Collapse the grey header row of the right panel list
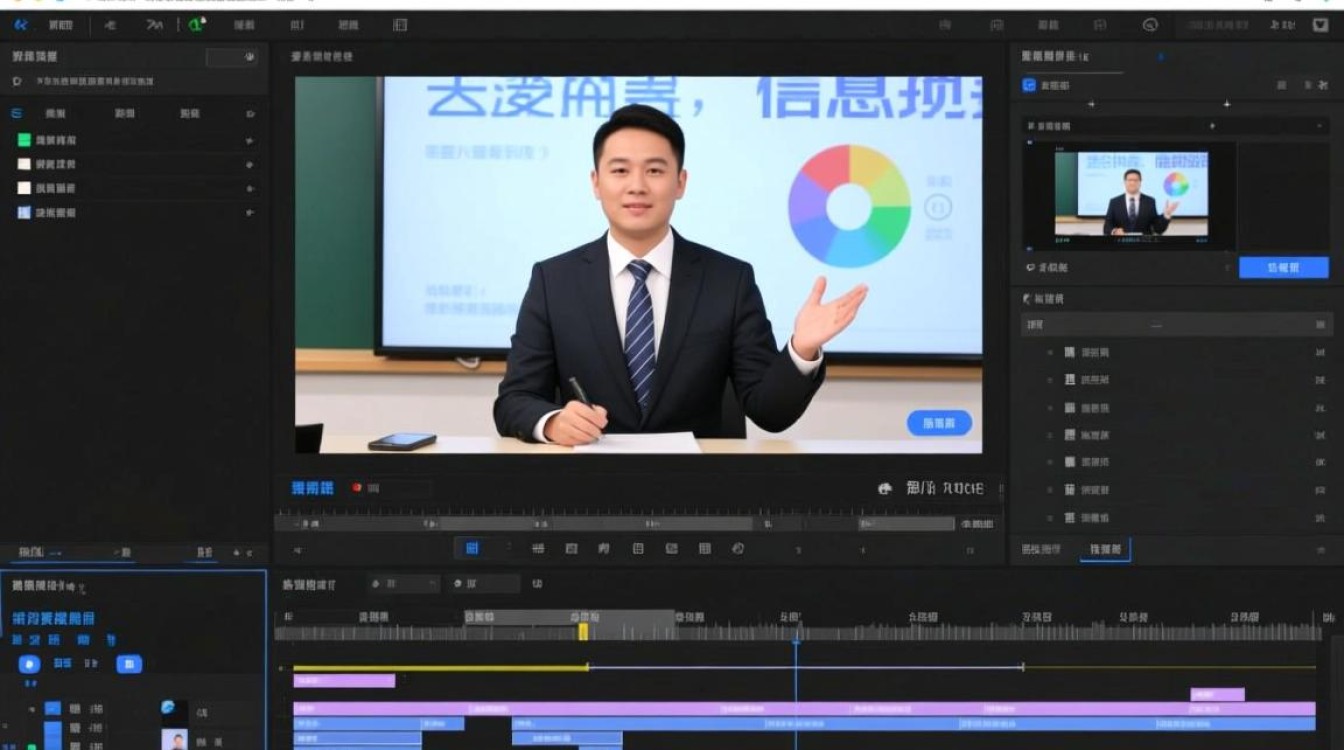The image size is (1344, 750). pos(1176,324)
